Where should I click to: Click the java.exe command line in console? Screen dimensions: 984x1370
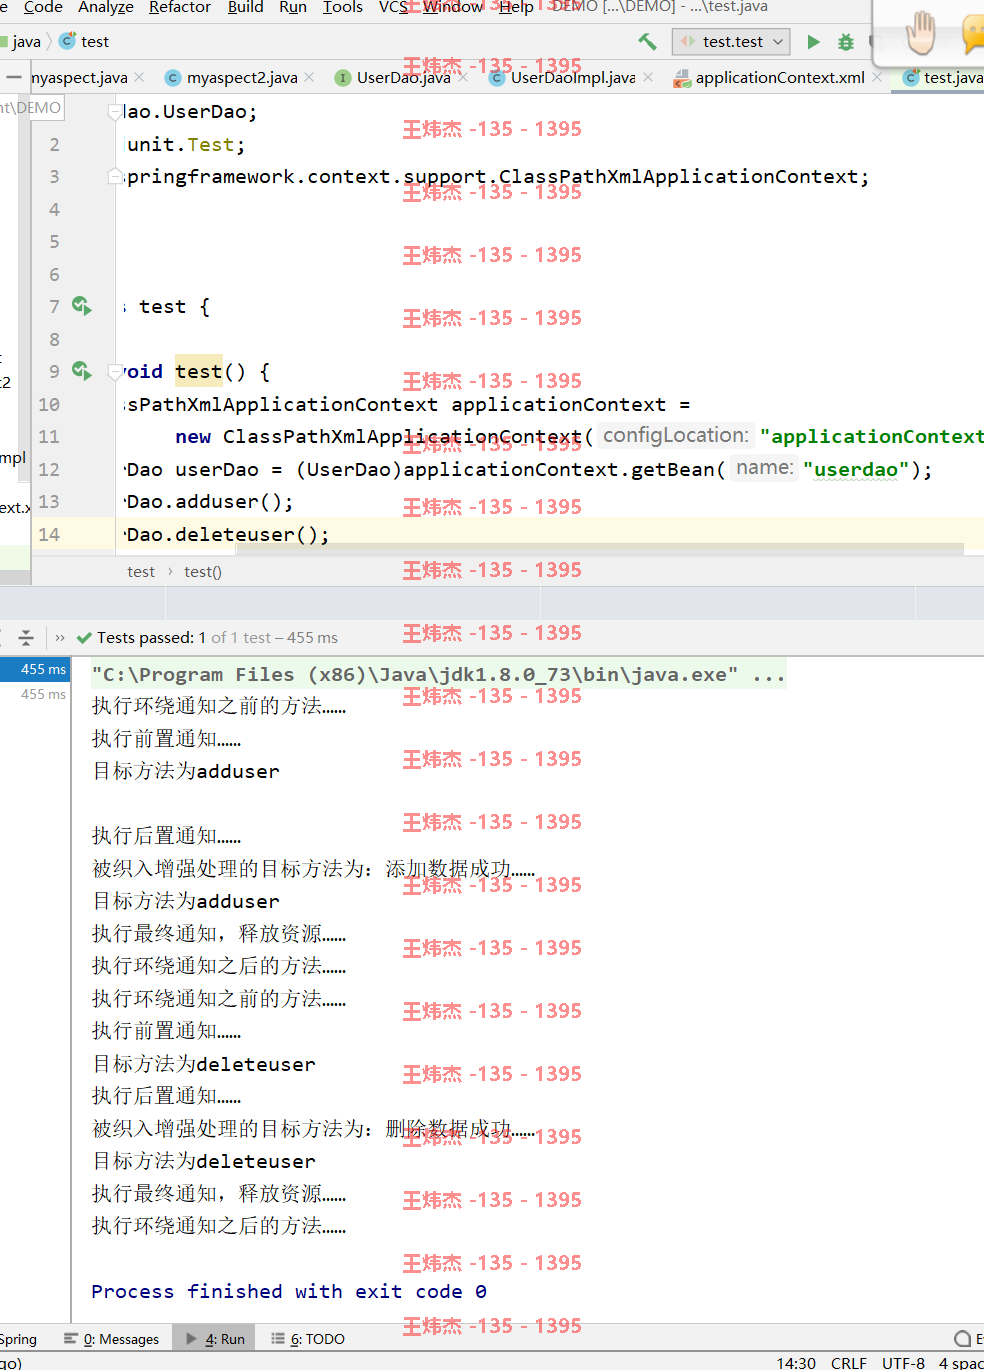point(438,675)
